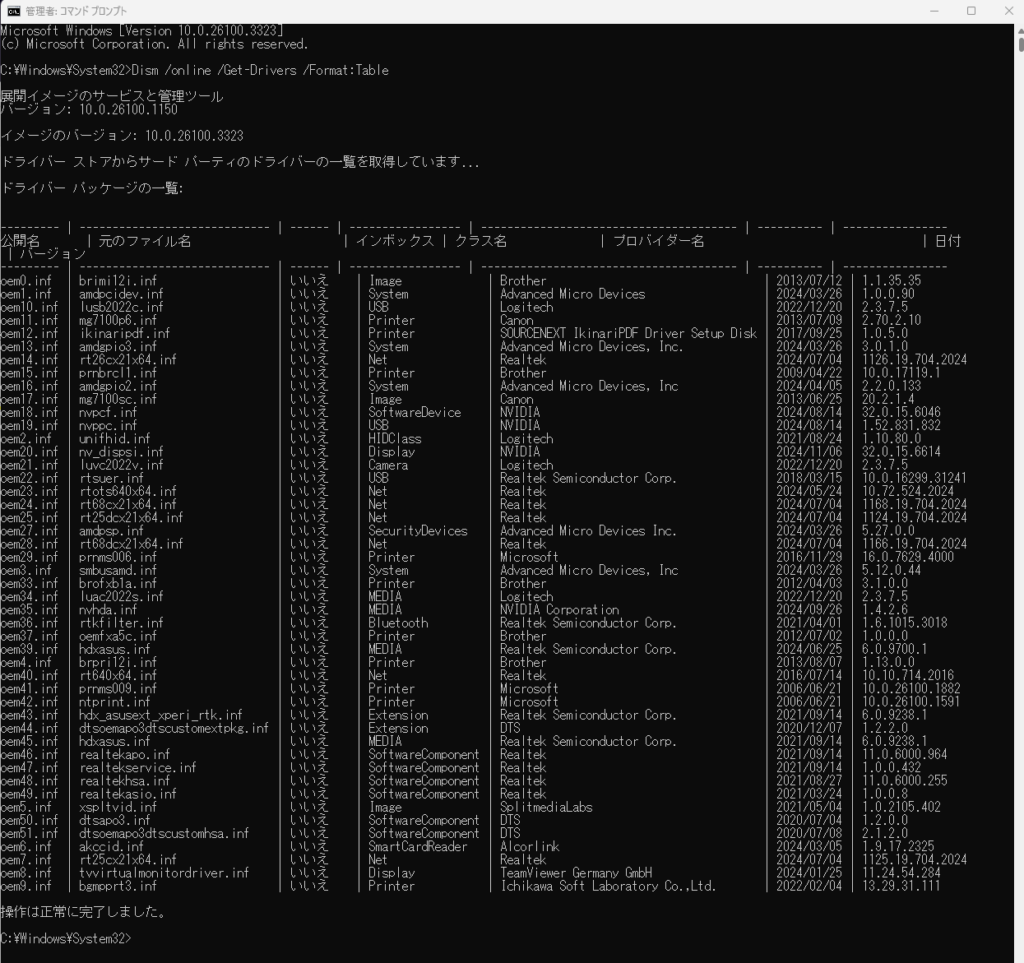Click the version '10.0.26100.1882'
The width and height of the screenshot is (1024, 963).
click(911, 689)
